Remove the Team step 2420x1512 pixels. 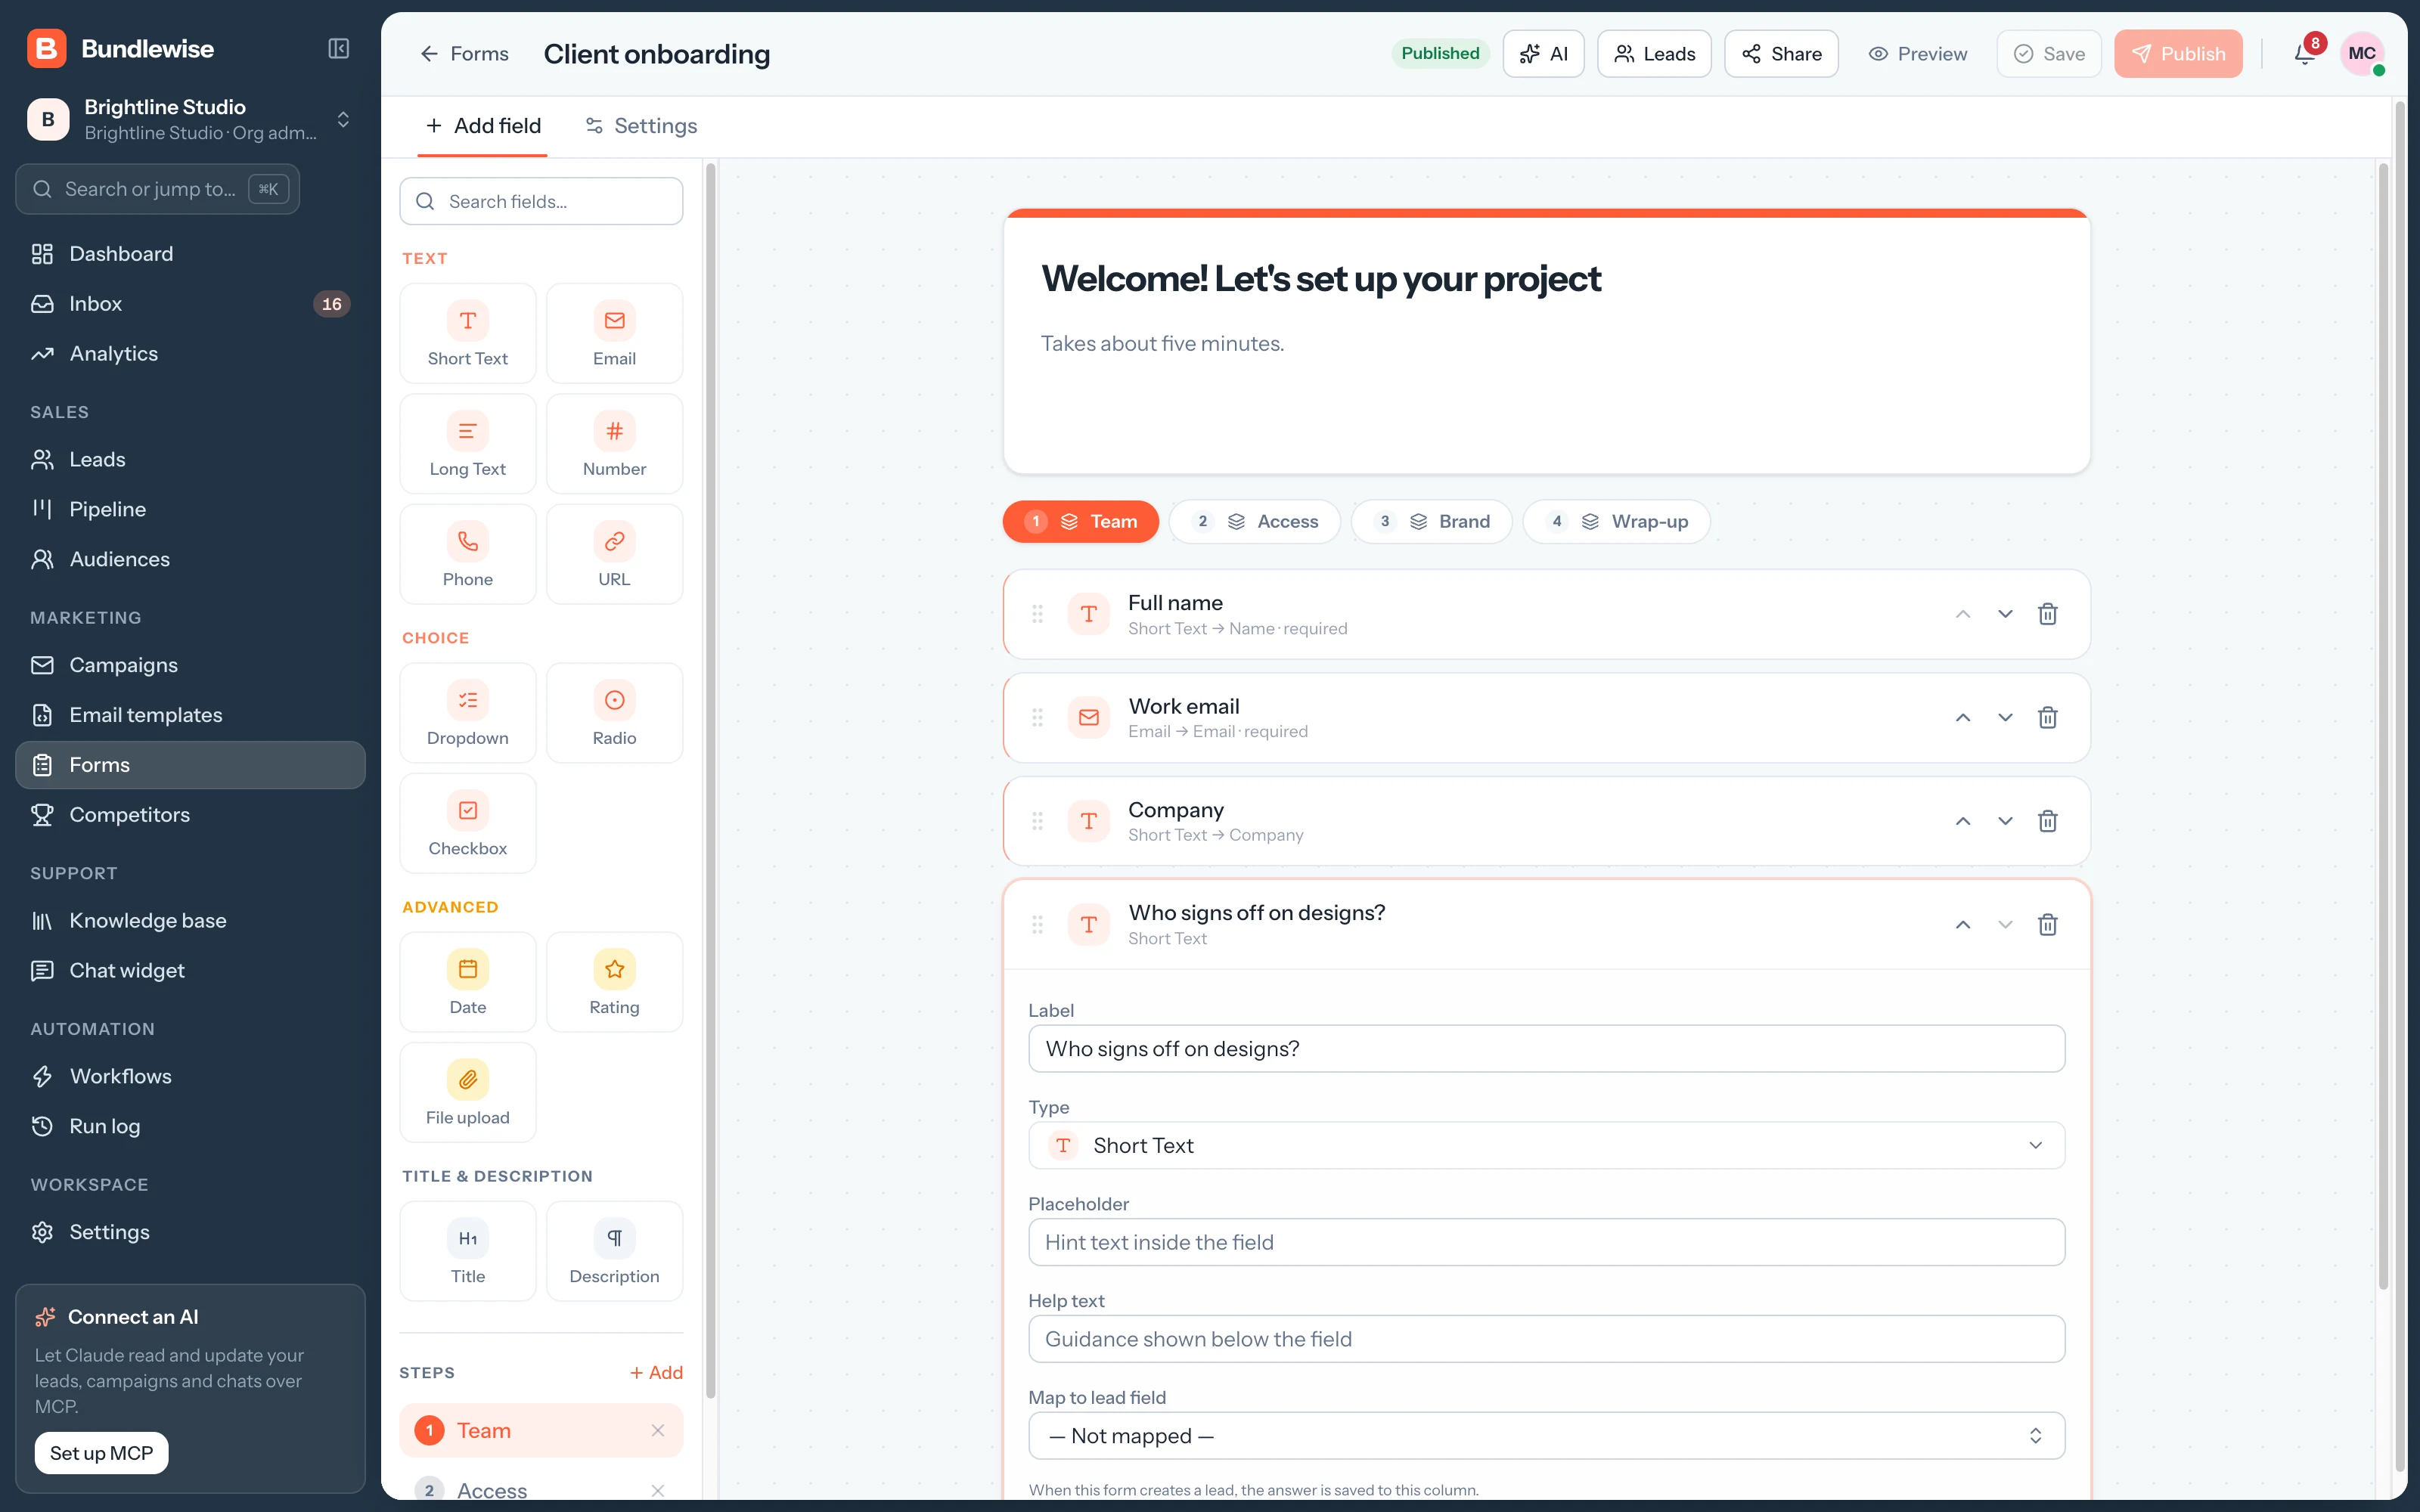[658, 1430]
